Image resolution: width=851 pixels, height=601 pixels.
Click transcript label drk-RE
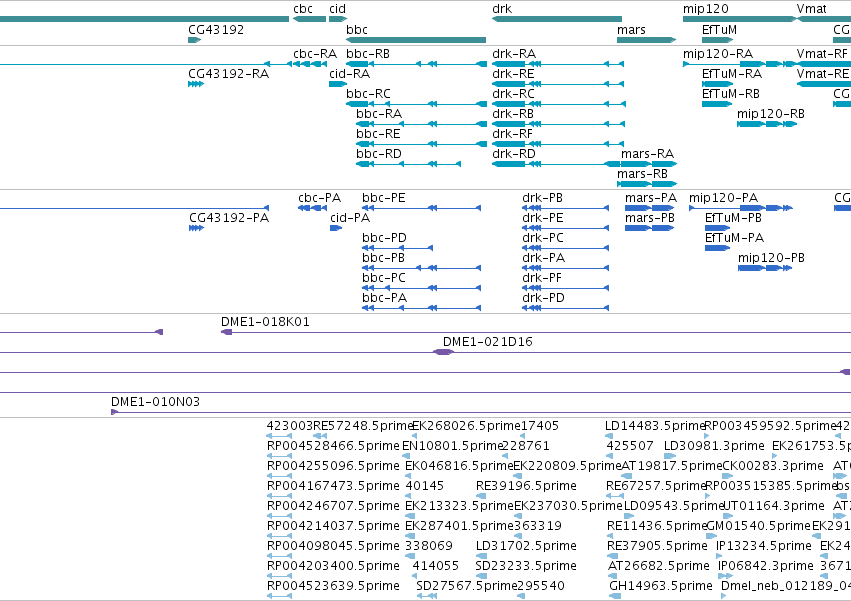(513, 74)
